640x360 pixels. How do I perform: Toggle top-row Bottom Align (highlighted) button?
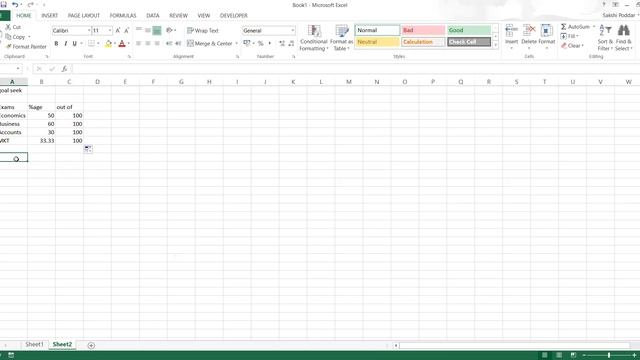pyautogui.click(x=157, y=30)
